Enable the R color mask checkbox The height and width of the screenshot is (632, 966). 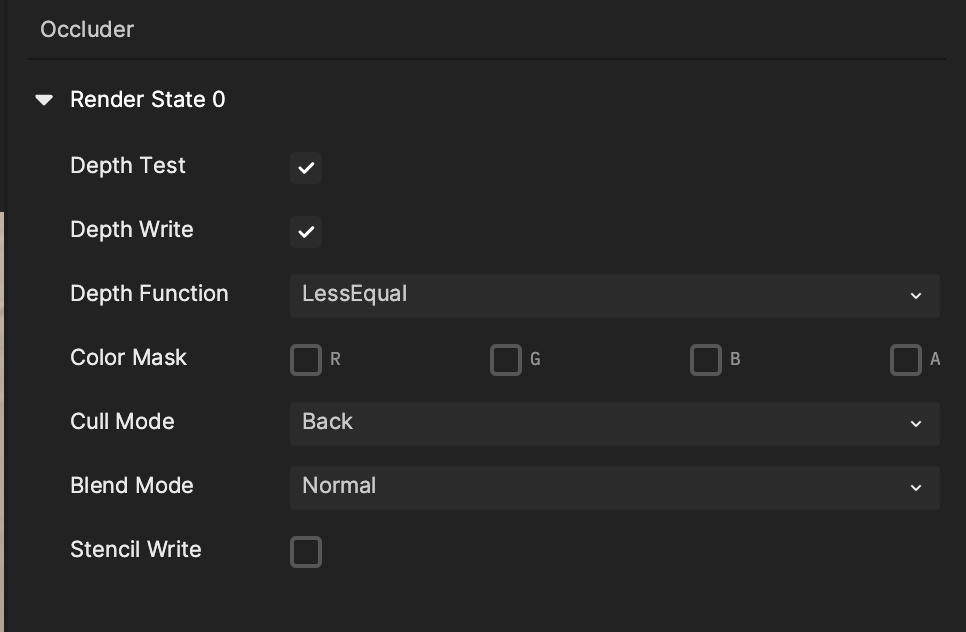point(306,360)
